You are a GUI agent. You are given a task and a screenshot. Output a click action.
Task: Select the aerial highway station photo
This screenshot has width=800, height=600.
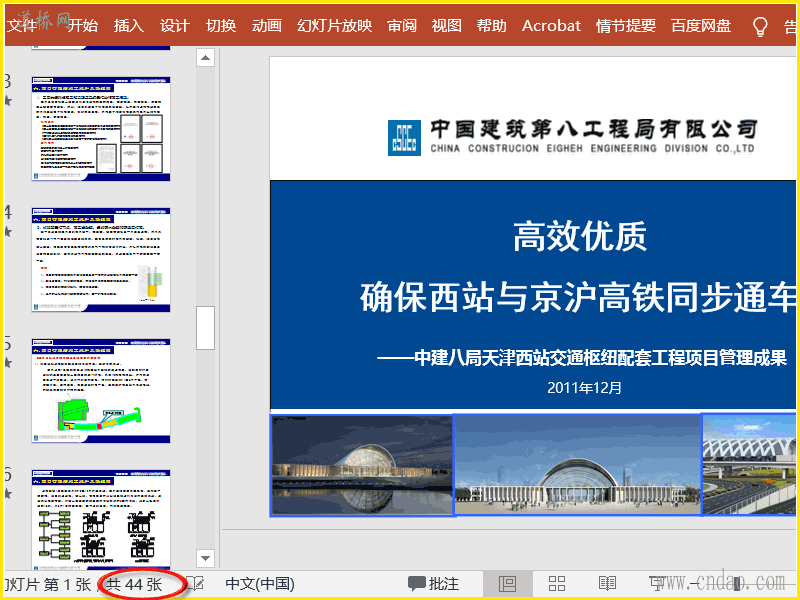[749, 465]
